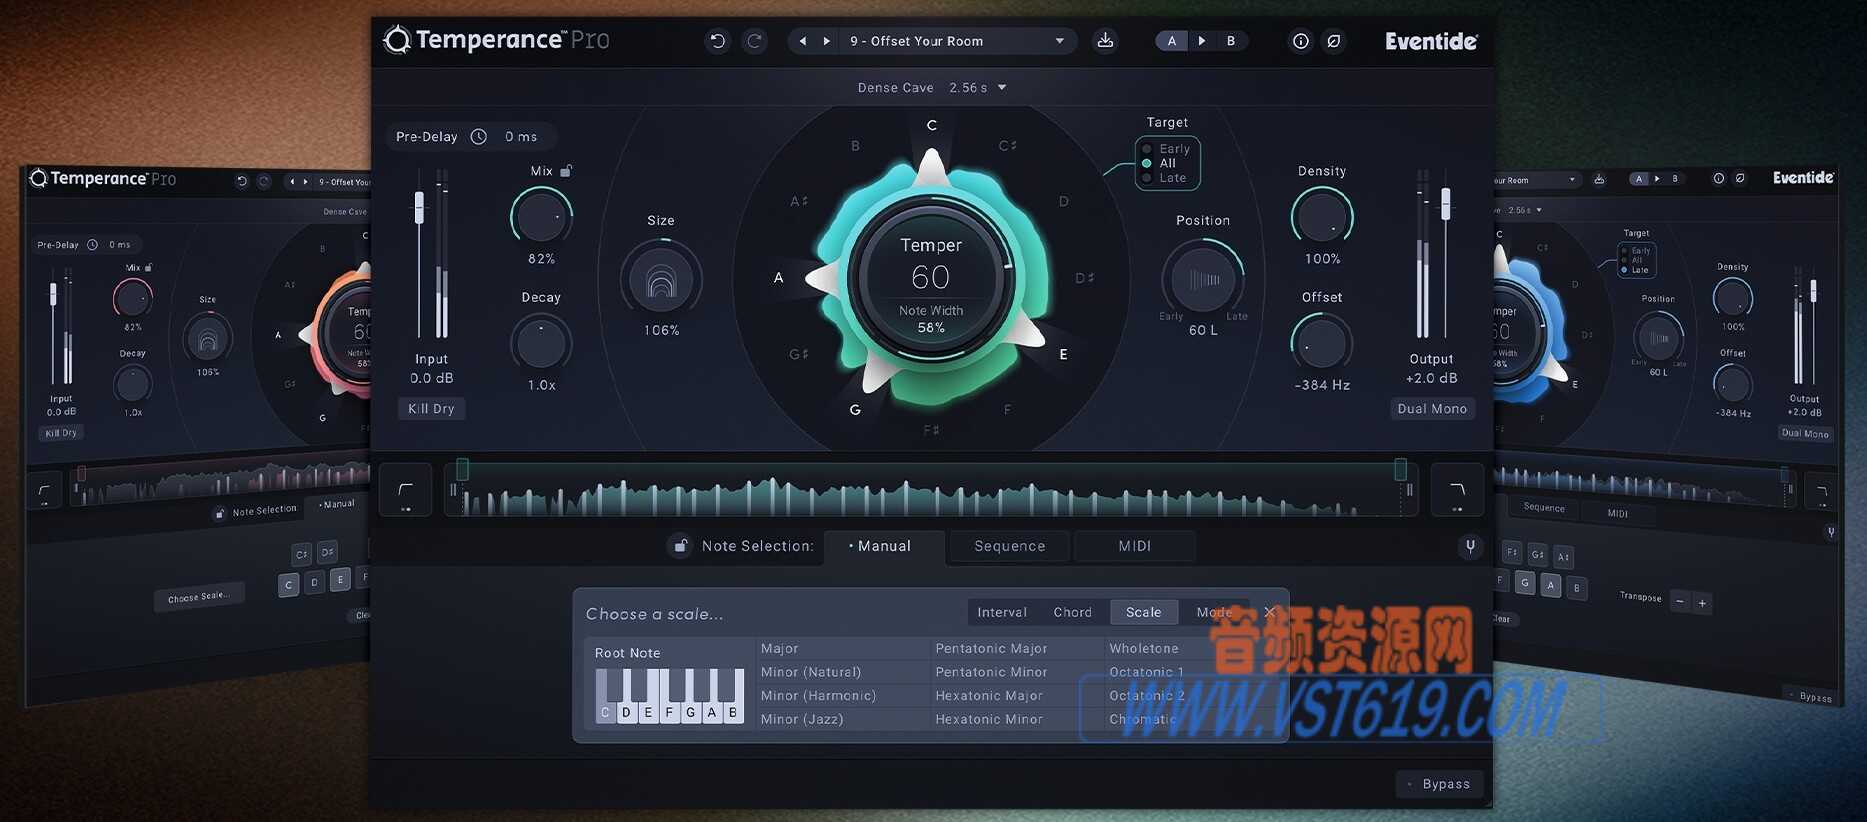The image size is (1867, 822).
Task: Select note G on the note wheel
Action: 855,410
